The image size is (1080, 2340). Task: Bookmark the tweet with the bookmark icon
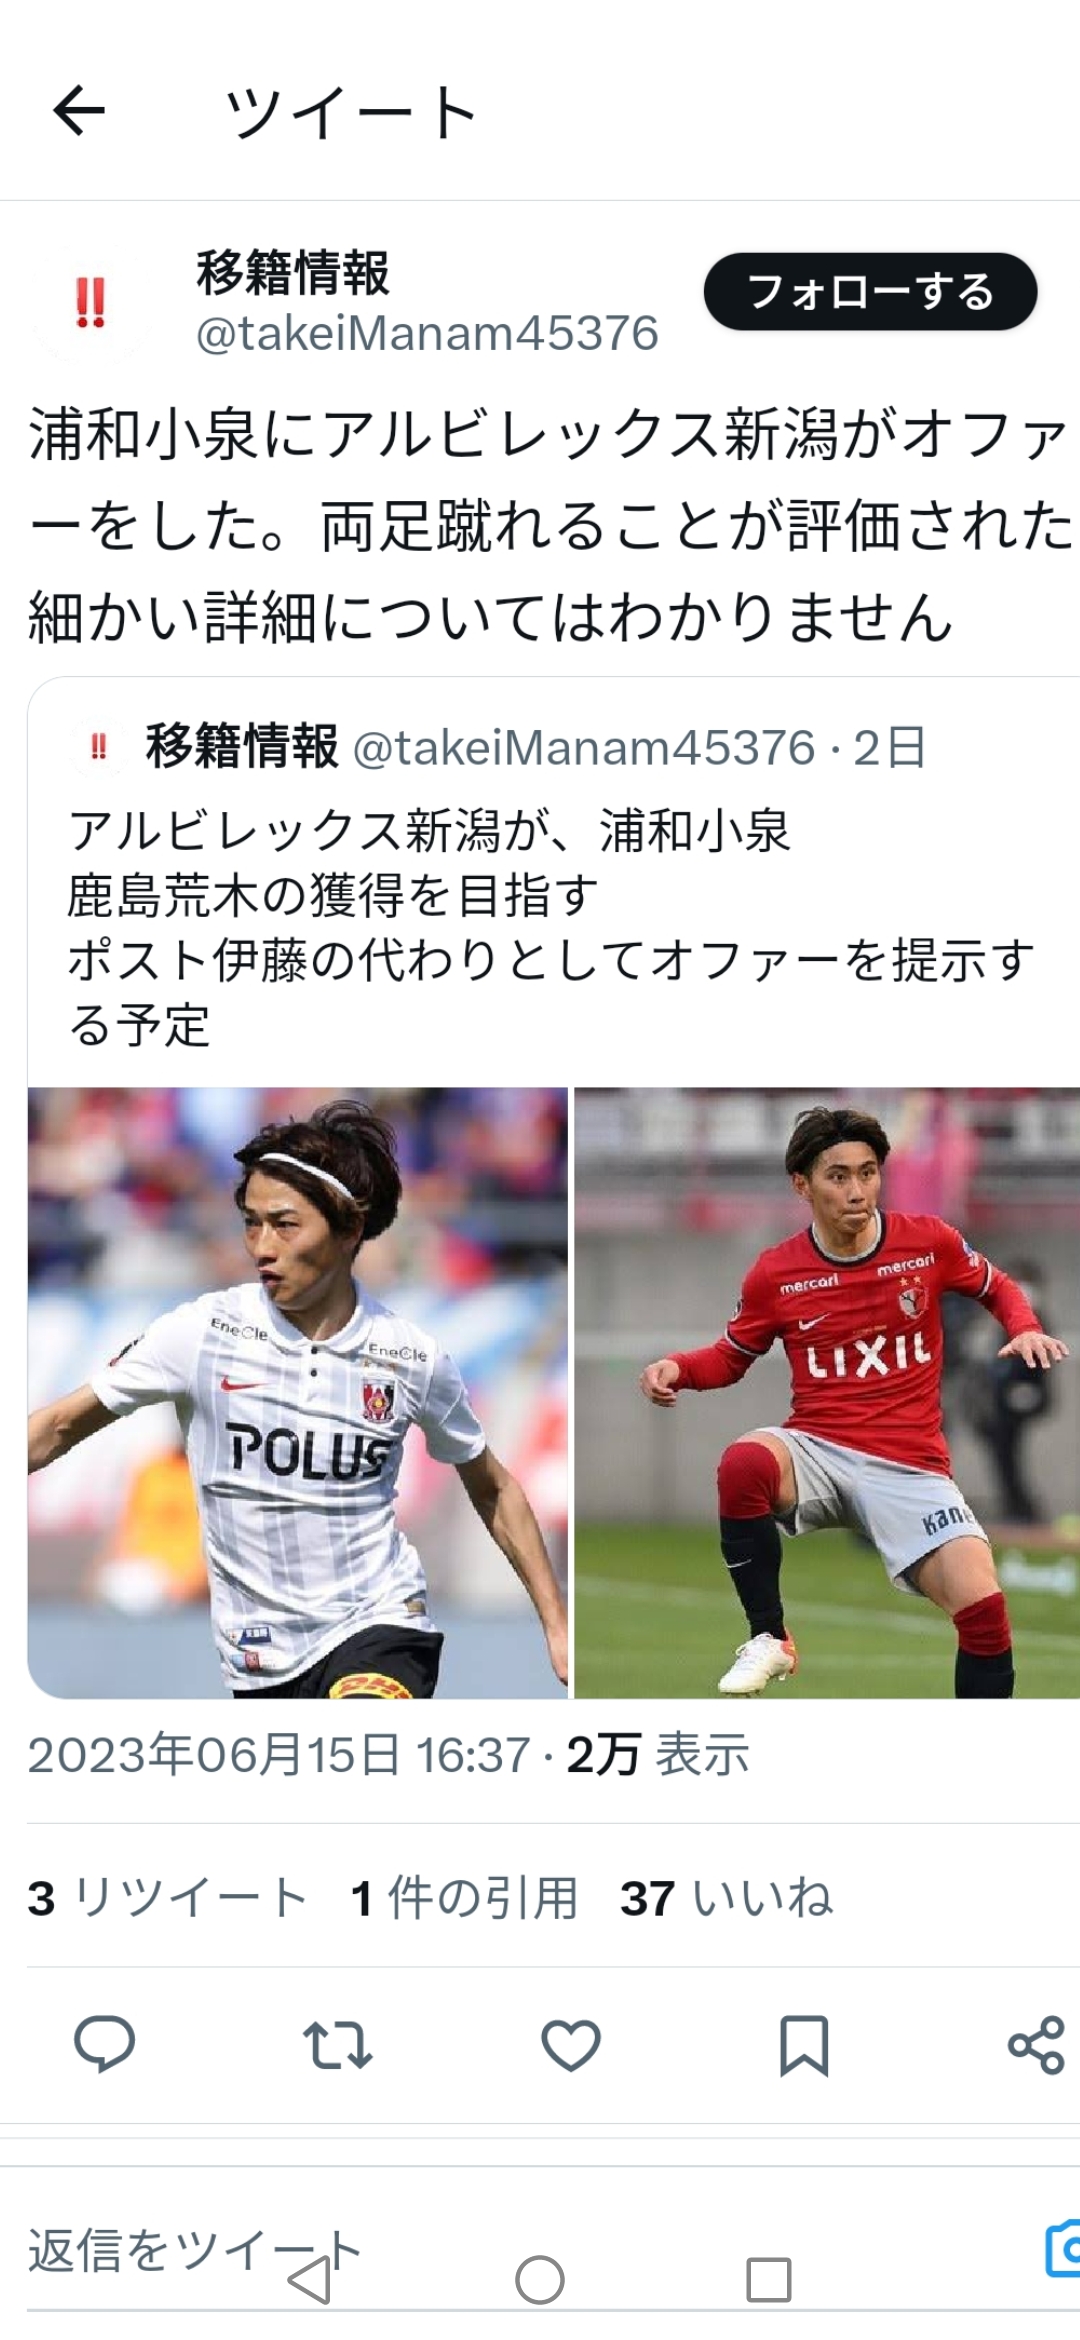point(804,2046)
